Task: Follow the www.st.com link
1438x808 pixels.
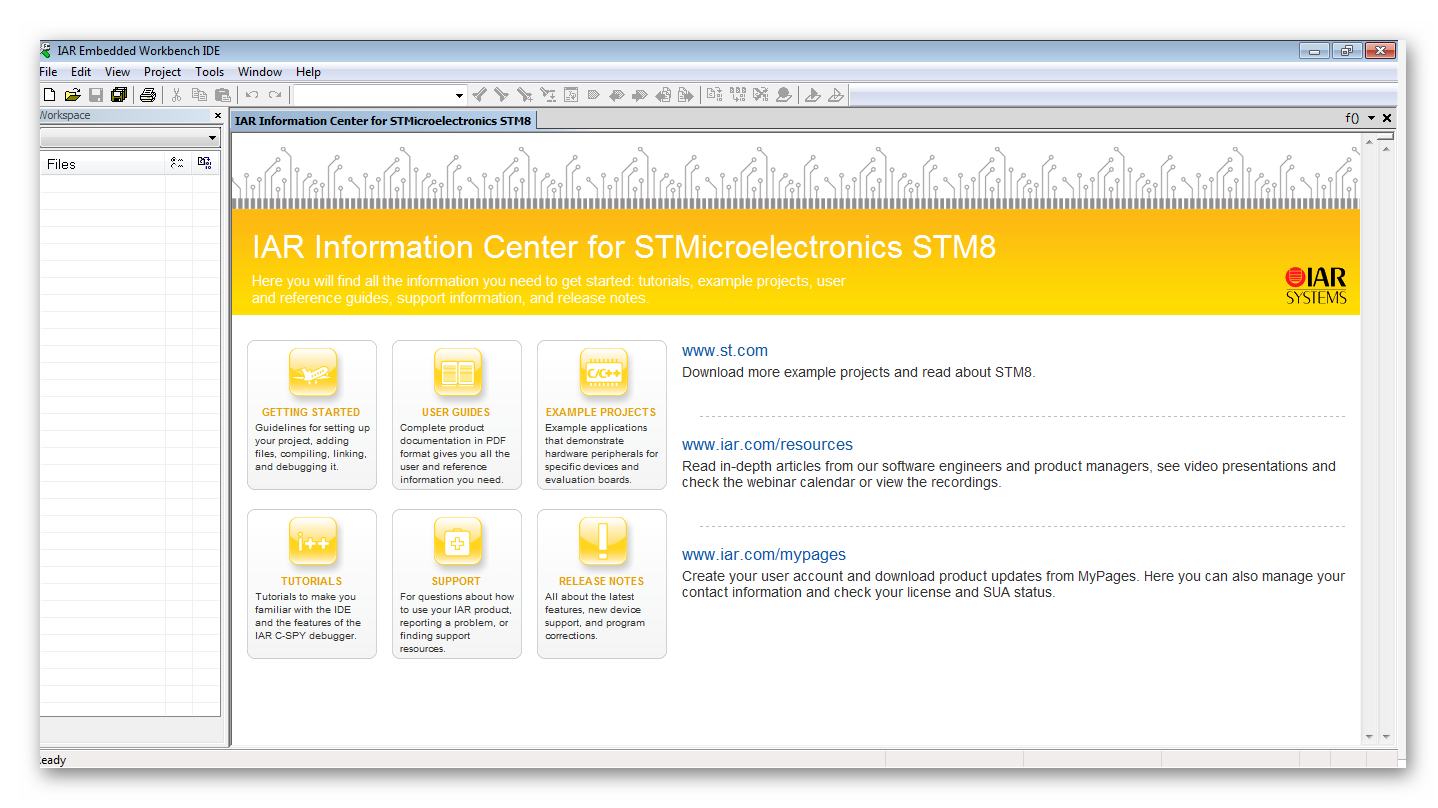Action: 724,350
